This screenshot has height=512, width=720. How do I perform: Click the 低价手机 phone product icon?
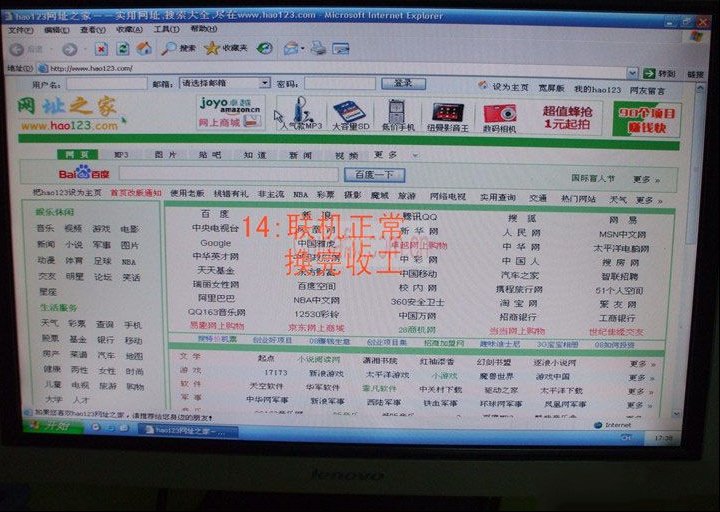[398, 115]
